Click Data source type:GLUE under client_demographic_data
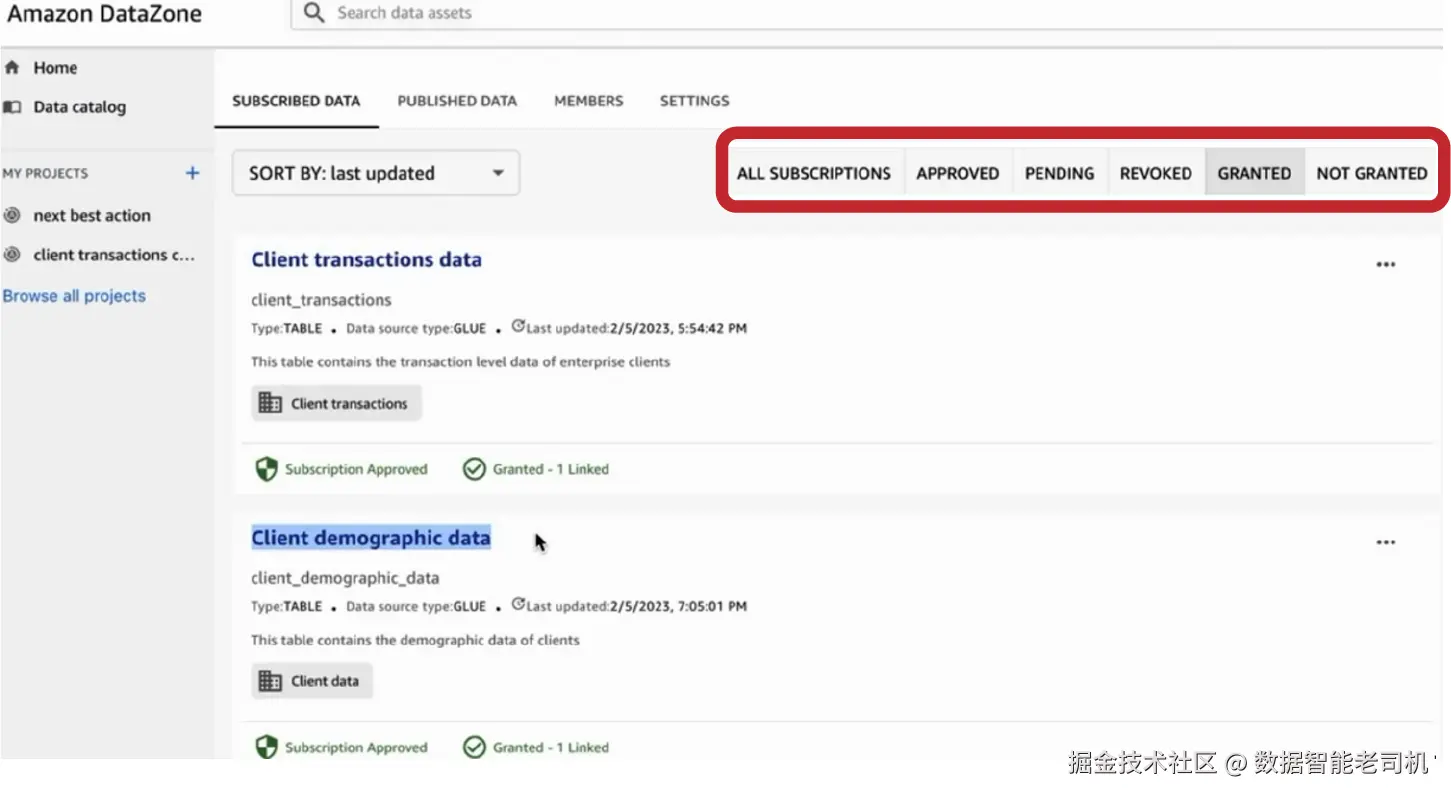1451x799 pixels. point(416,606)
